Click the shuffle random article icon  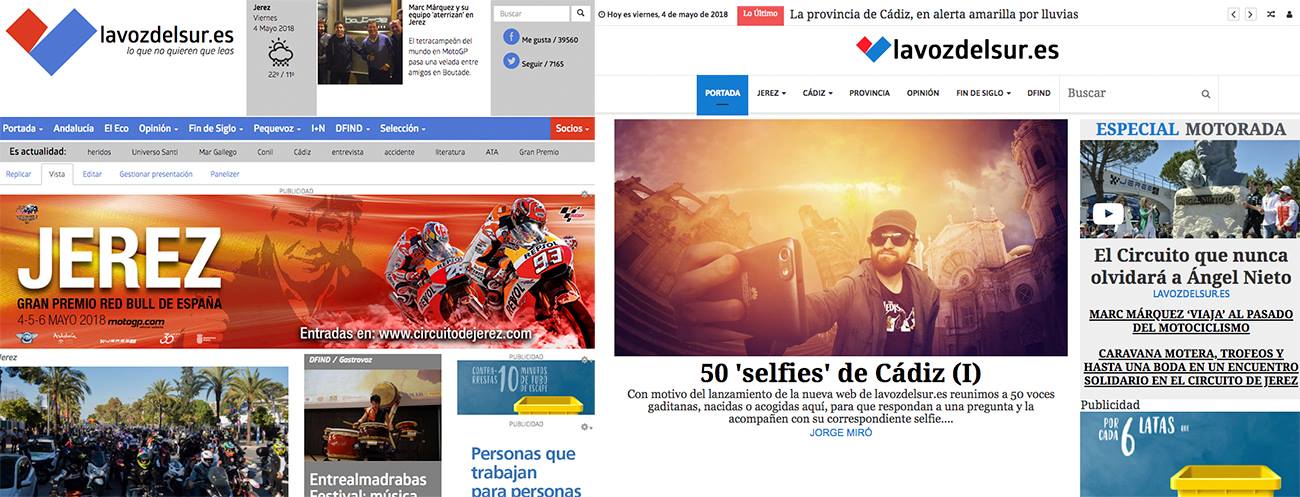point(1271,14)
